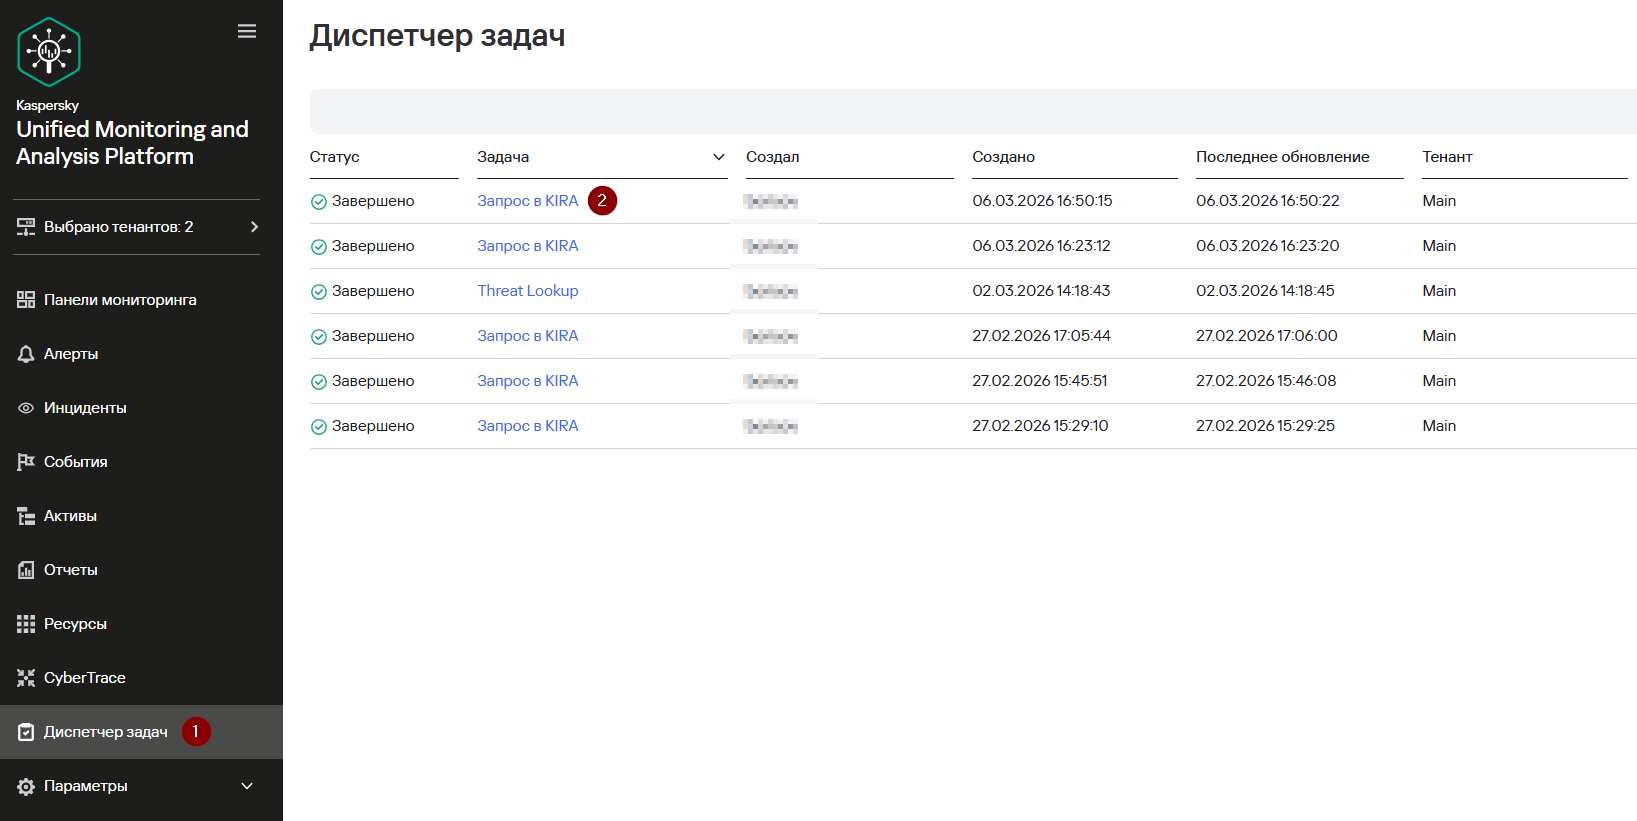Click created date 06.03.2026 16:23:12
Screen dimensions: 1637x821
(x=1041, y=246)
